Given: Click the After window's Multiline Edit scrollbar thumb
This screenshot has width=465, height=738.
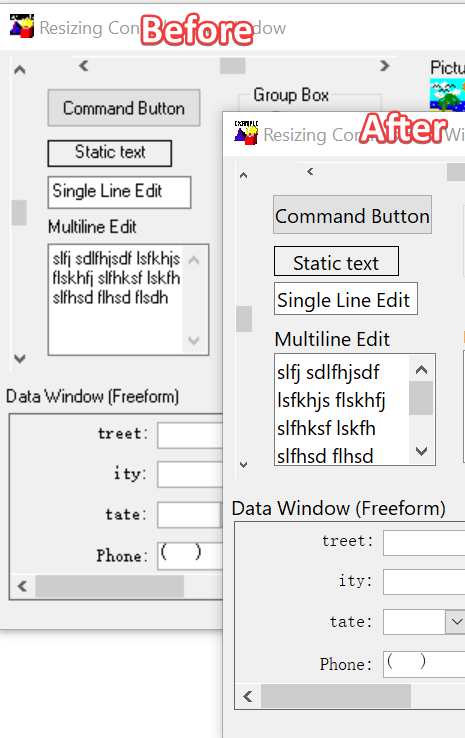Looking at the screenshot, I should (421, 398).
